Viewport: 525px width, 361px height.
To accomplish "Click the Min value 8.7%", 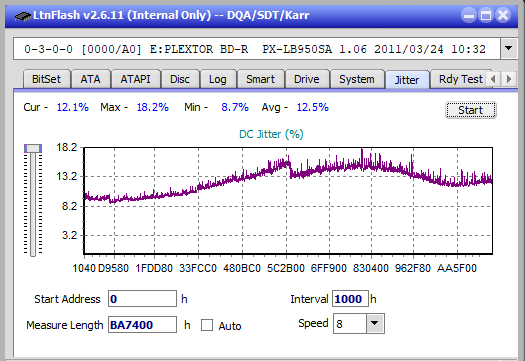I will [235, 107].
